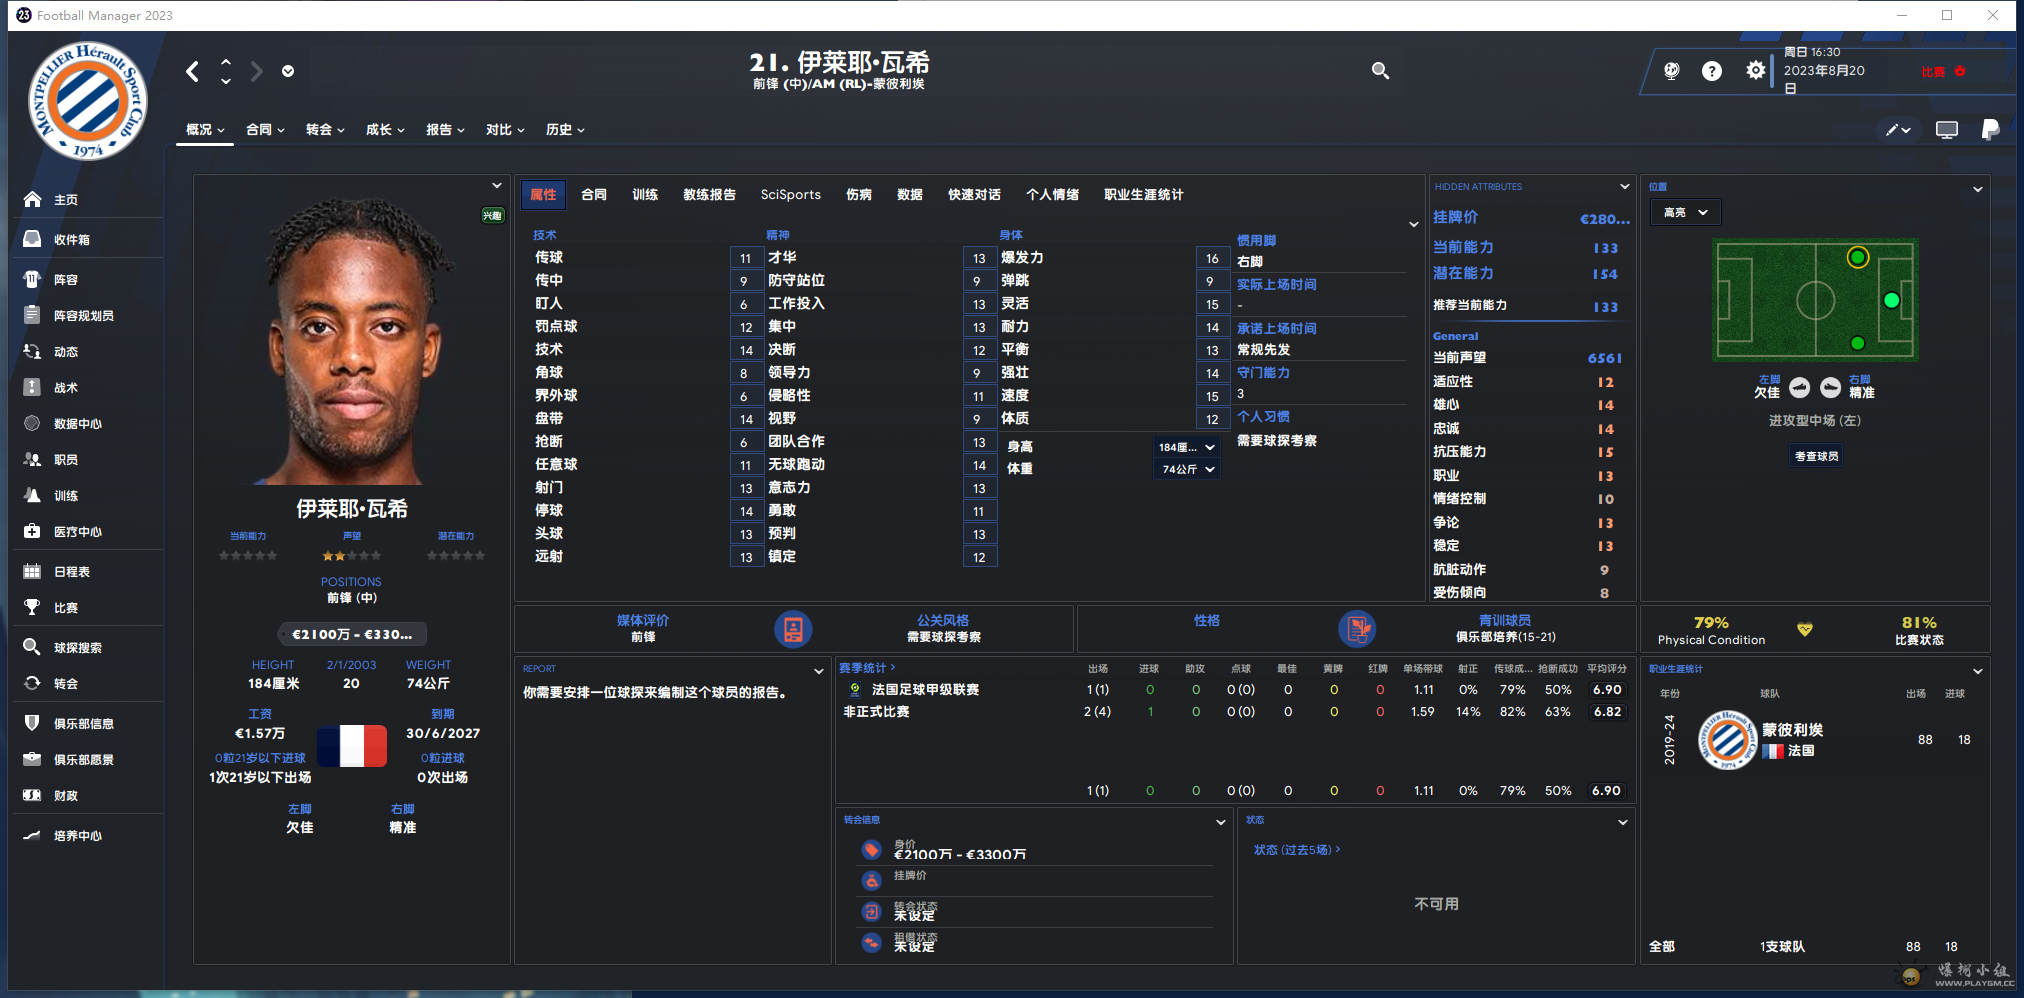Open the 赛季统计 season stats link
Viewport: 2024px width, 998px height.
tap(867, 668)
